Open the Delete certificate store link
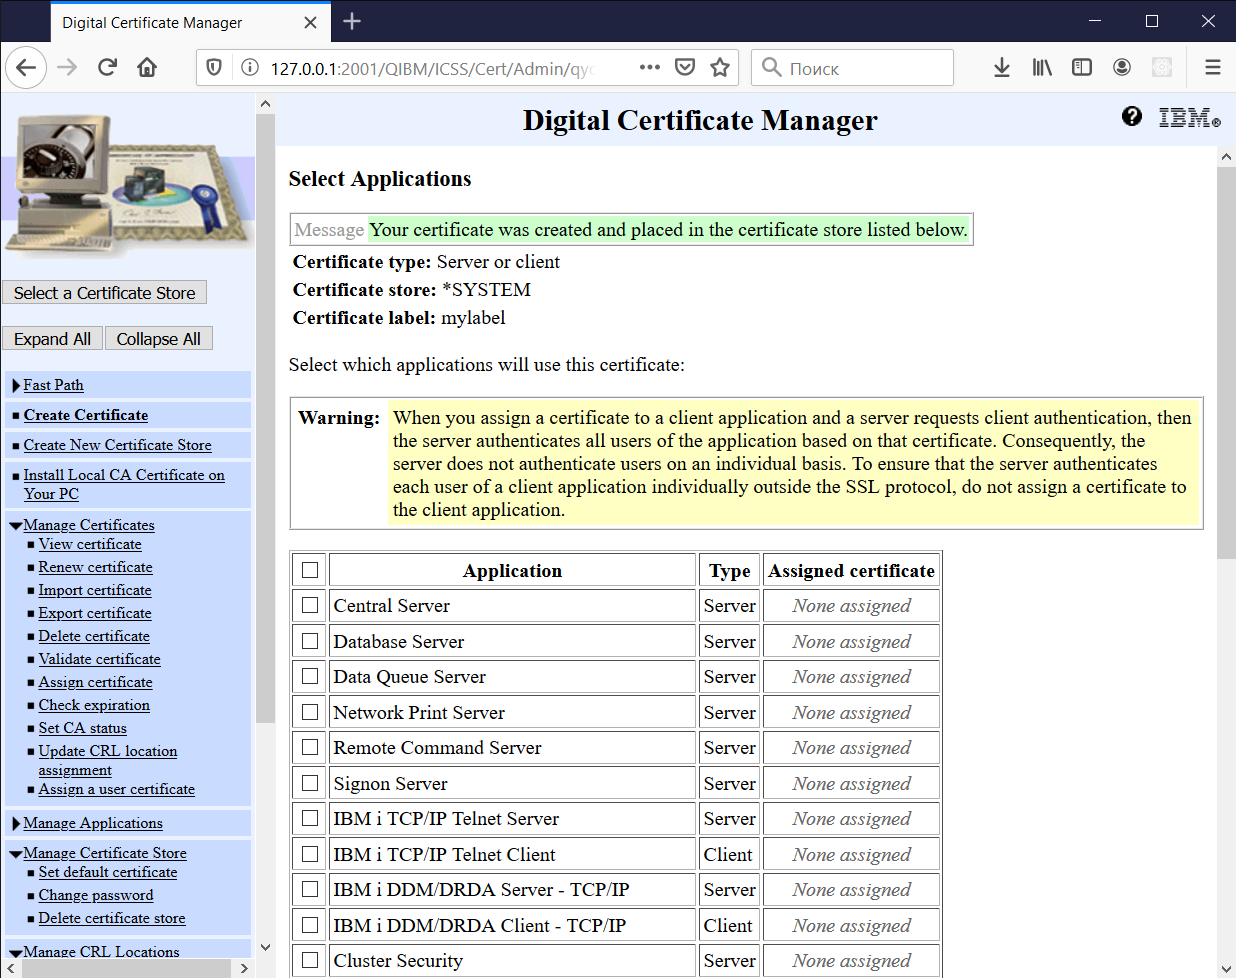 click(x=112, y=918)
